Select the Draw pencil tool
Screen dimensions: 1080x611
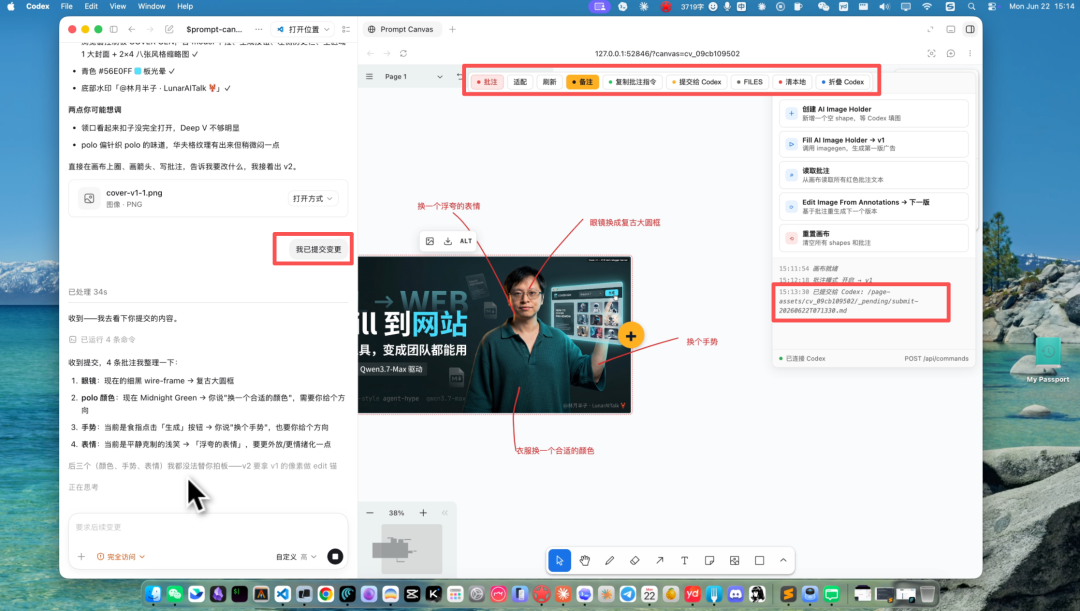pyautogui.click(x=610, y=561)
